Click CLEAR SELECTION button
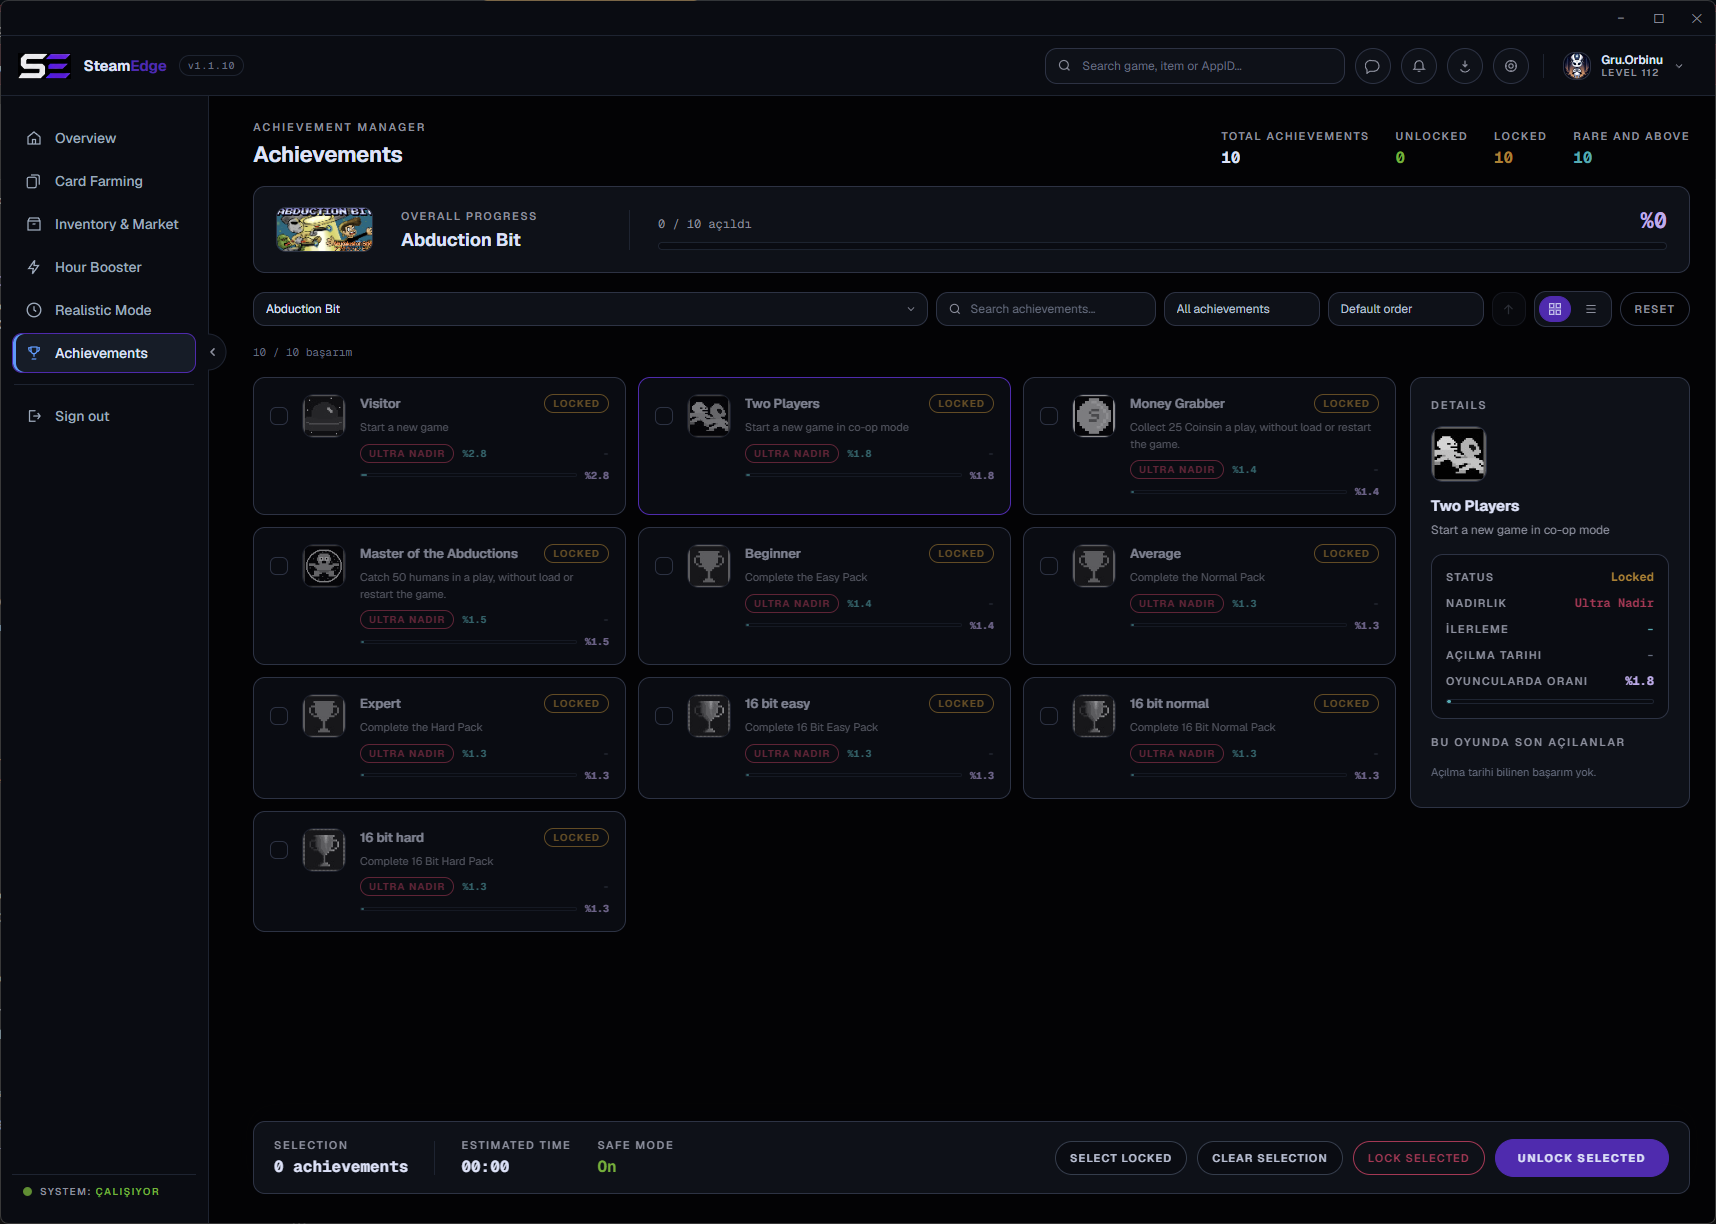Screen dimensions: 1716x1224 coord(1269,1158)
